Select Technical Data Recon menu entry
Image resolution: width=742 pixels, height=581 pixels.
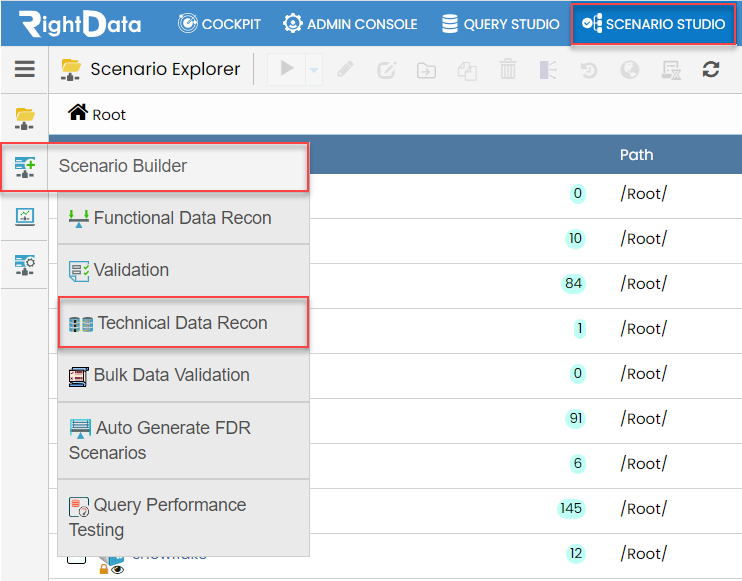(183, 323)
